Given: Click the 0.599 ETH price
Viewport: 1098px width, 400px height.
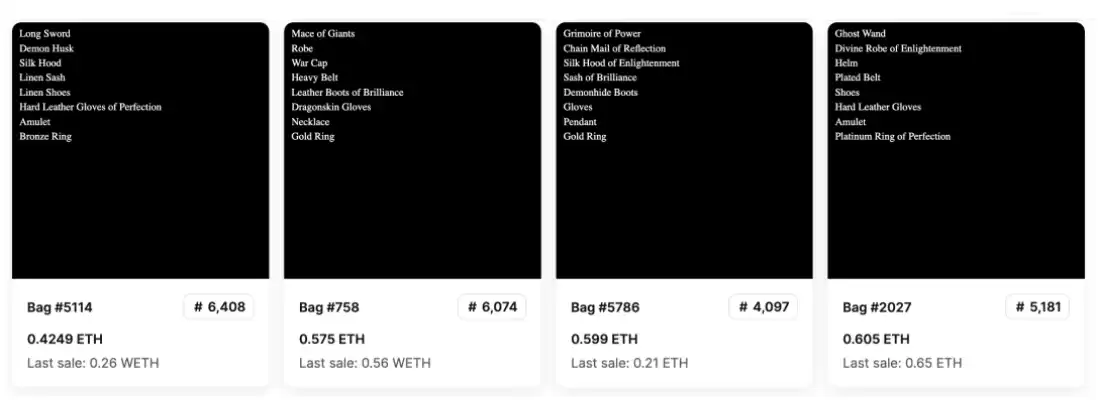Looking at the screenshot, I should [x=604, y=339].
